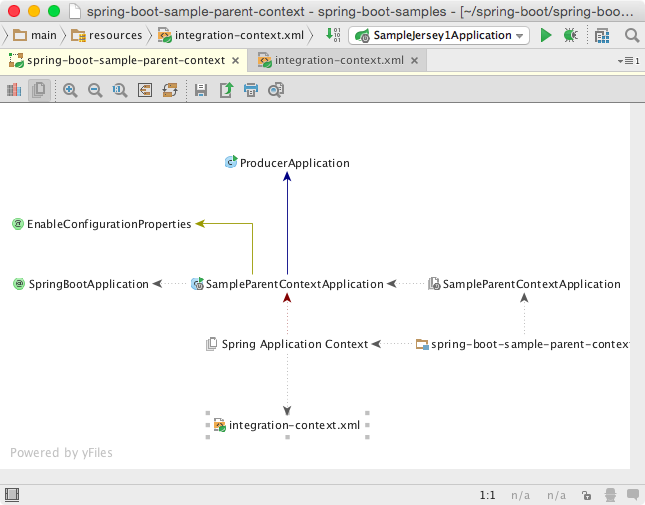Apply current layout to diagram

[x=170, y=90]
